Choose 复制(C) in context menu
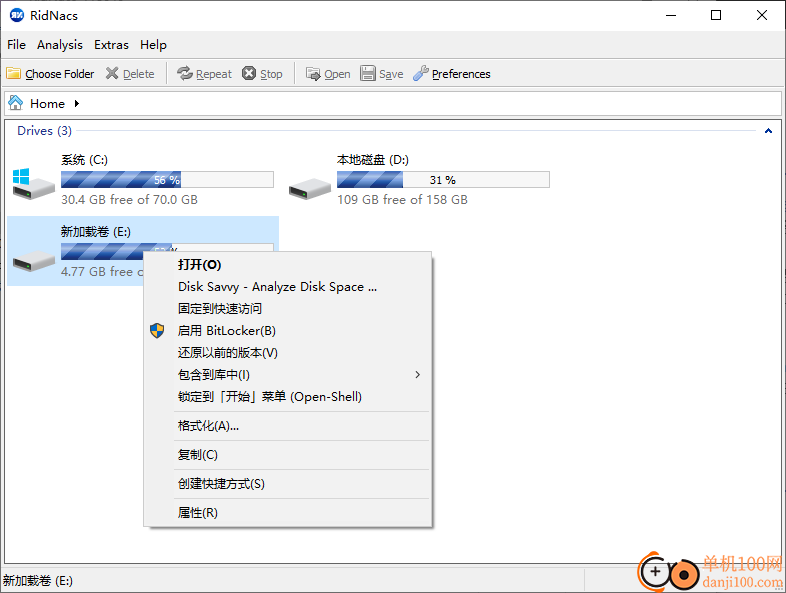Image resolution: width=786 pixels, height=593 pixels. (x=288, y=455)
